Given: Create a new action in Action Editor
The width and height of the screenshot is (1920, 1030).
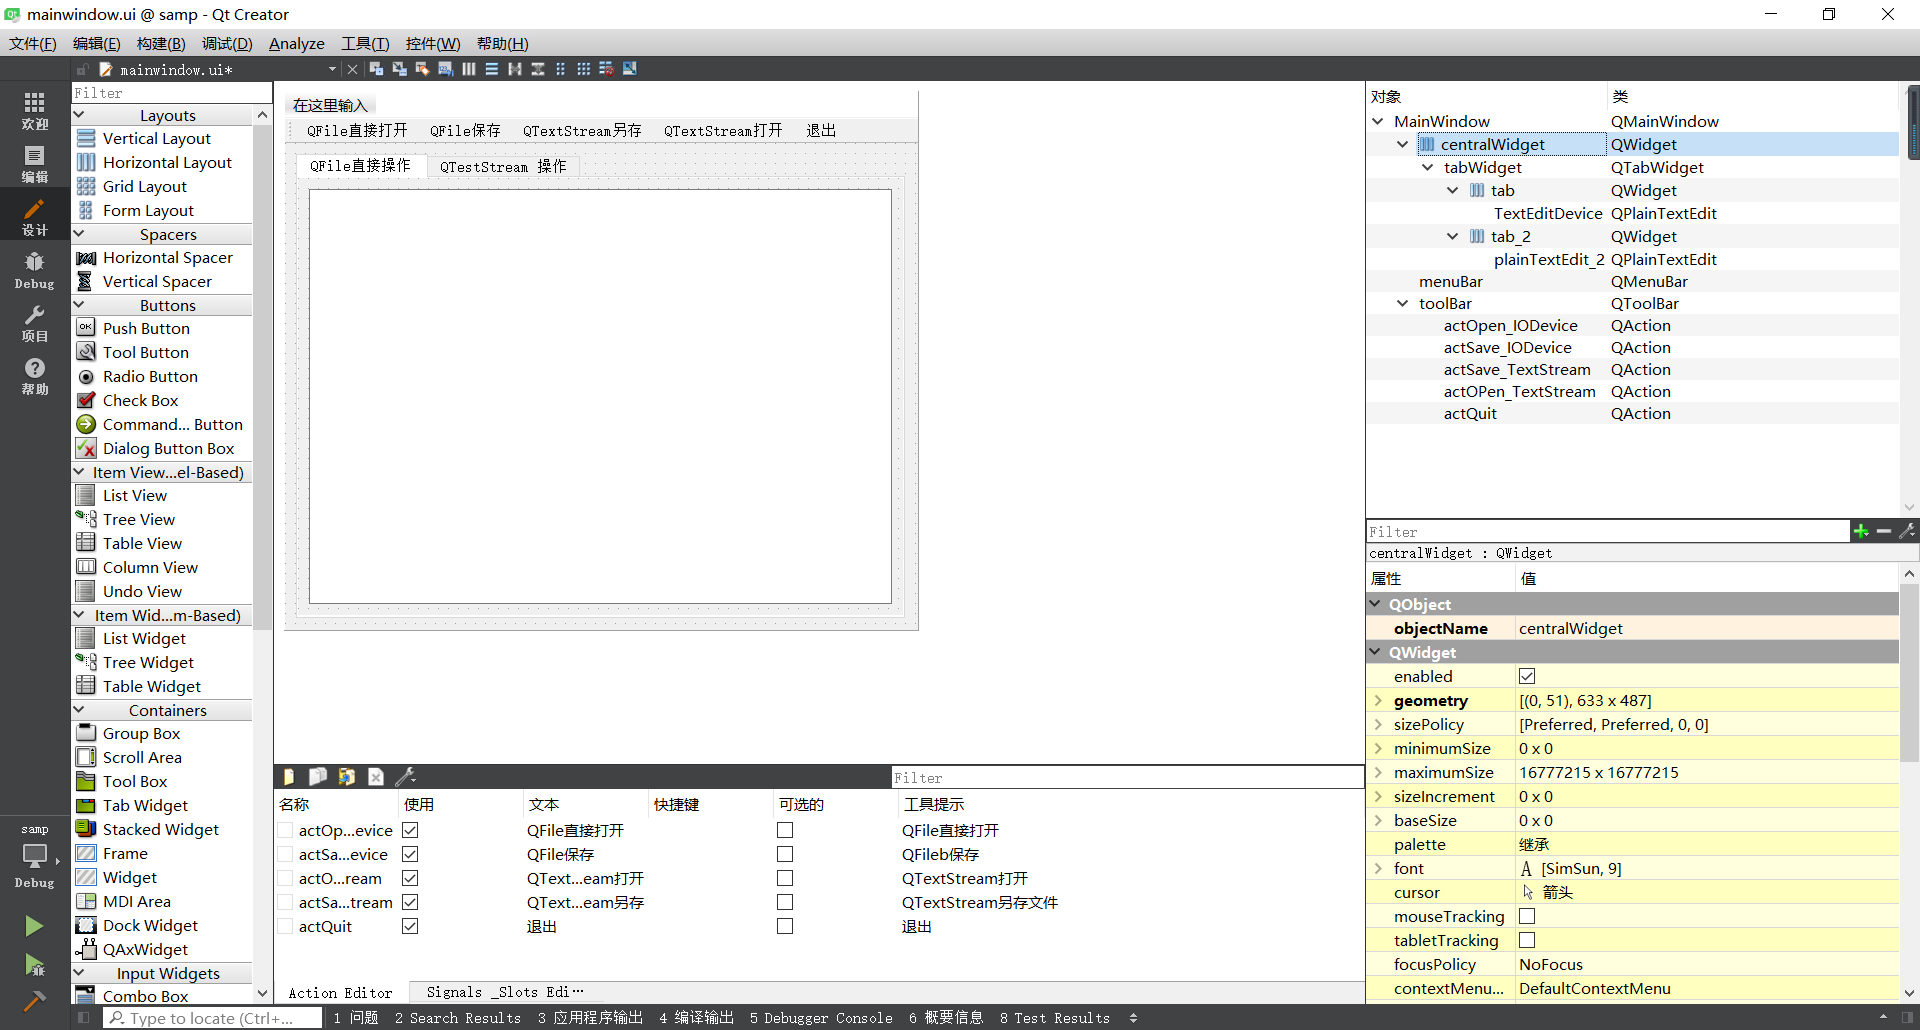Looking at the screenshot, I should [289, 777].
